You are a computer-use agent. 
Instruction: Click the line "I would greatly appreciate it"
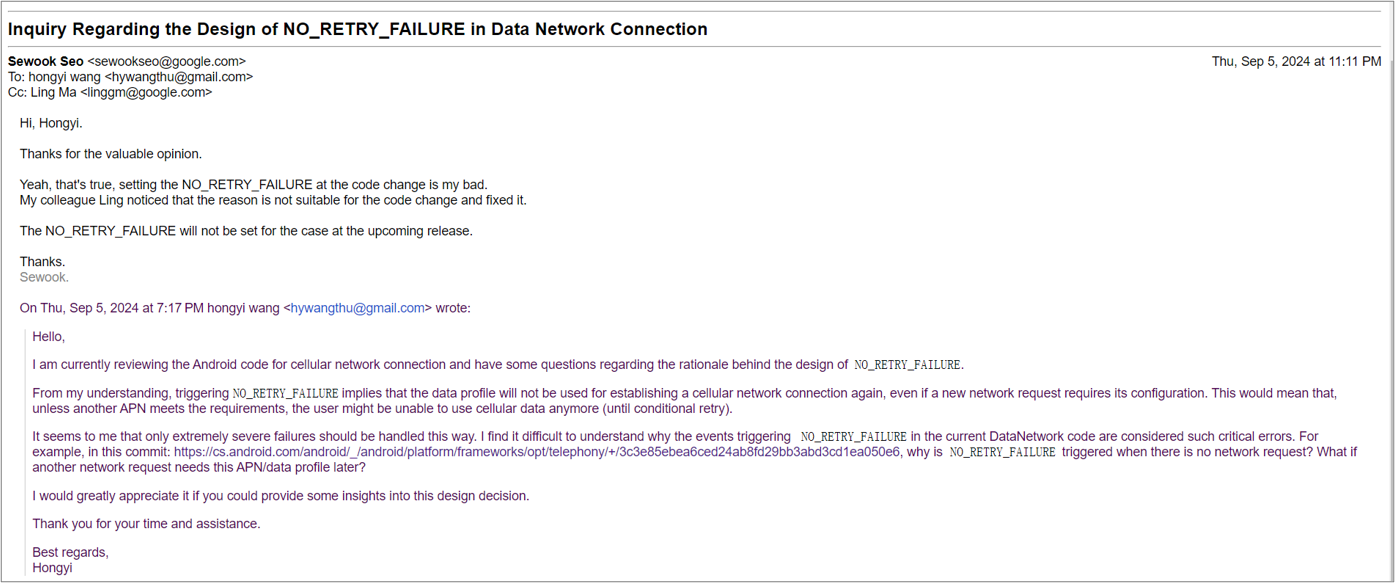click(x=280, y=496)
